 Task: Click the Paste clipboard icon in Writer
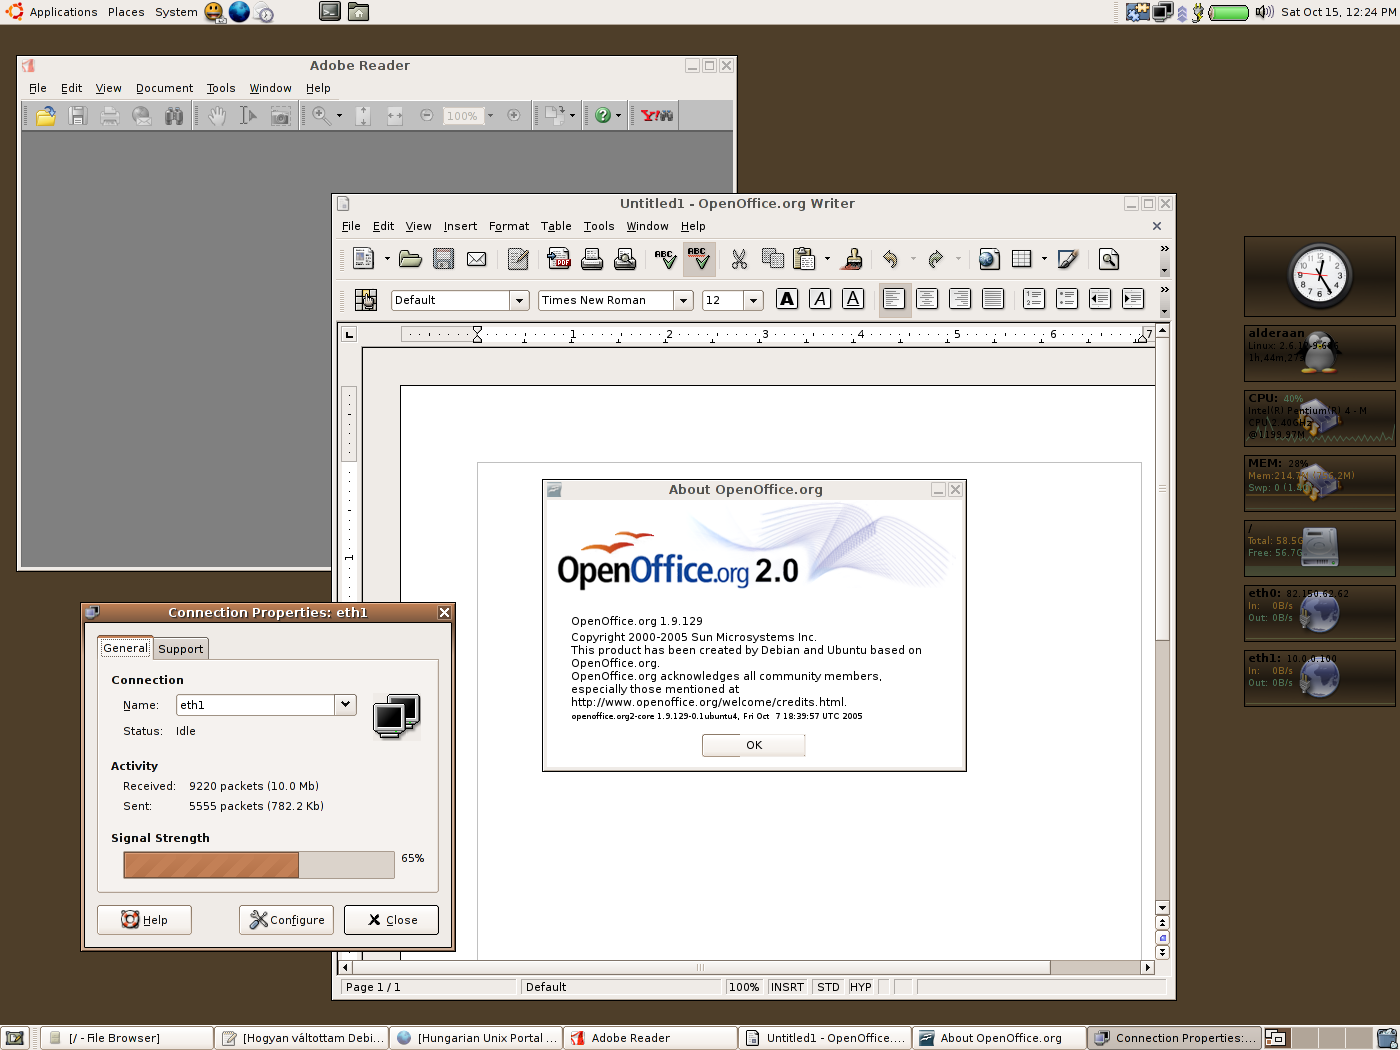tap(804, 259)
